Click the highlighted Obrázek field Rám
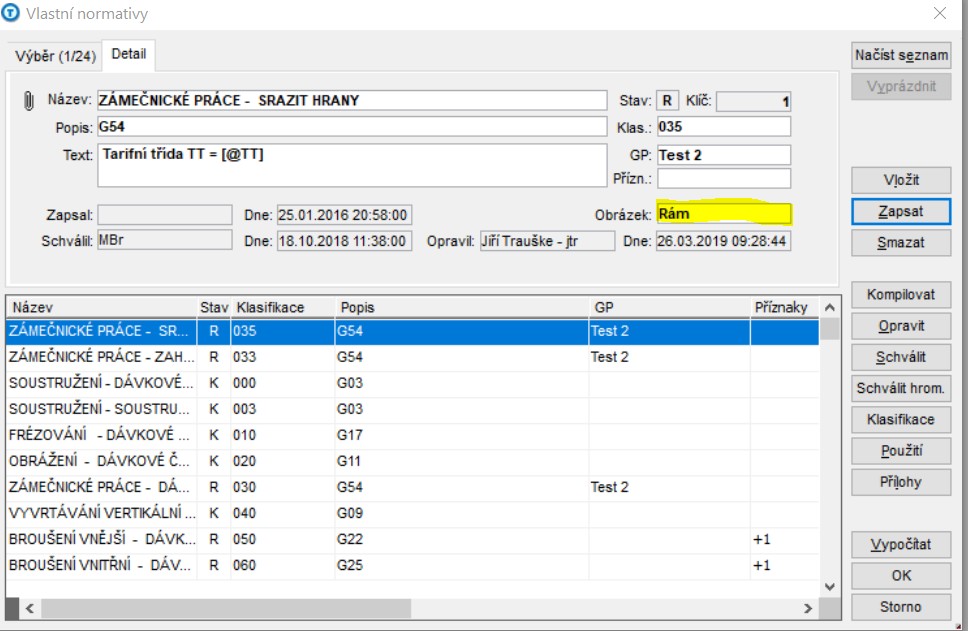 (x=724, y=214)
